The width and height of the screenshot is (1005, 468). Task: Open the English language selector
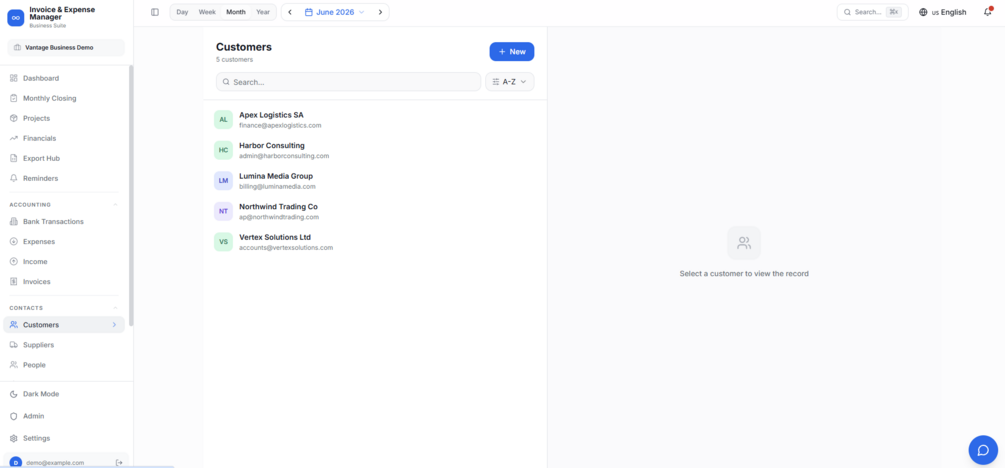[942, 12]
